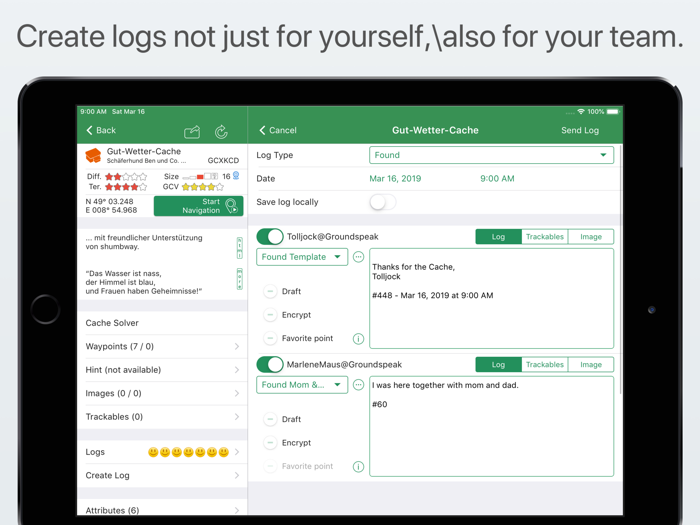This screenshot has height=525, width=700.
Task: Open Attributes (6) row
Action: [x=162, y=508]
